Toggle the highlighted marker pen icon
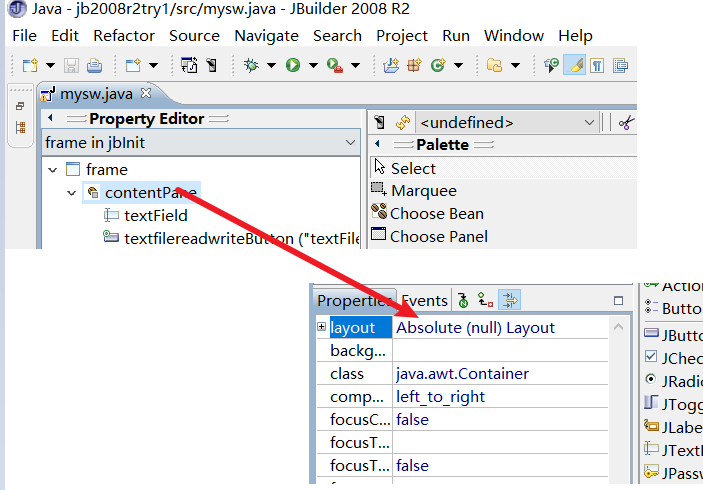The width and height of the screenshot is (703, 490). coord(574,65)
